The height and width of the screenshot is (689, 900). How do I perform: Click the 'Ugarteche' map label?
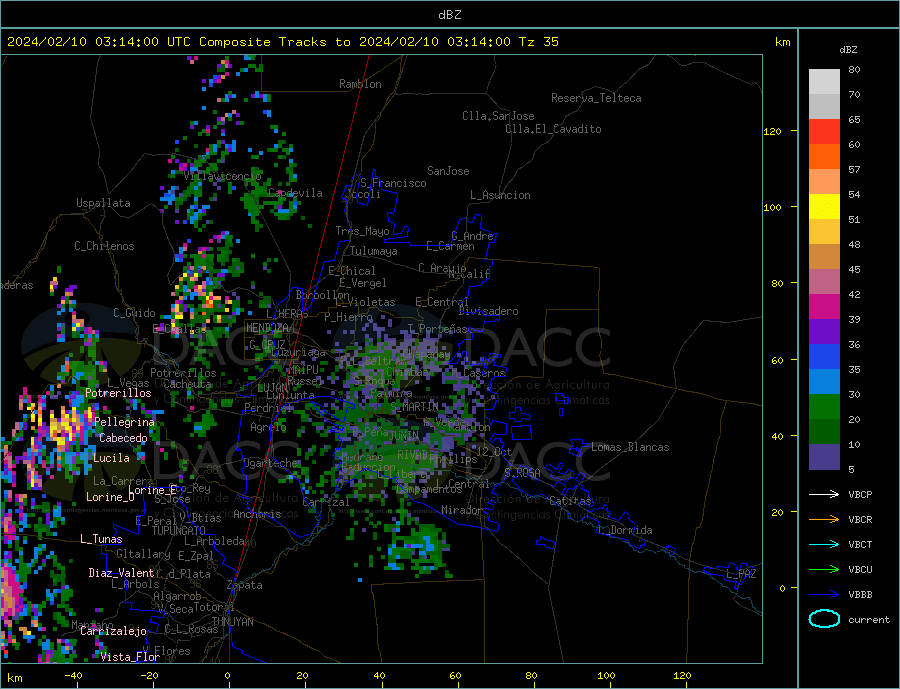271,463
